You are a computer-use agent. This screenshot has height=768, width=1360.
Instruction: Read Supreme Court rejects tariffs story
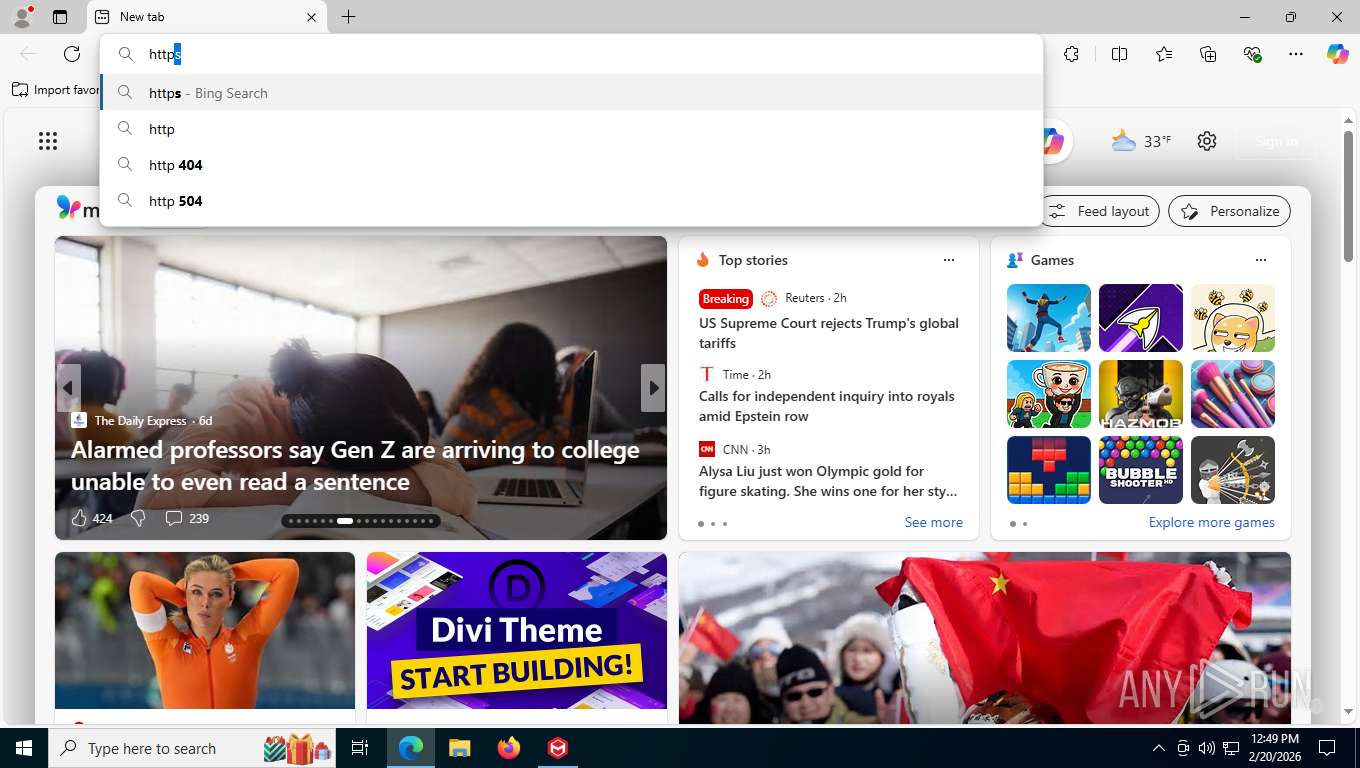(829, 333)
